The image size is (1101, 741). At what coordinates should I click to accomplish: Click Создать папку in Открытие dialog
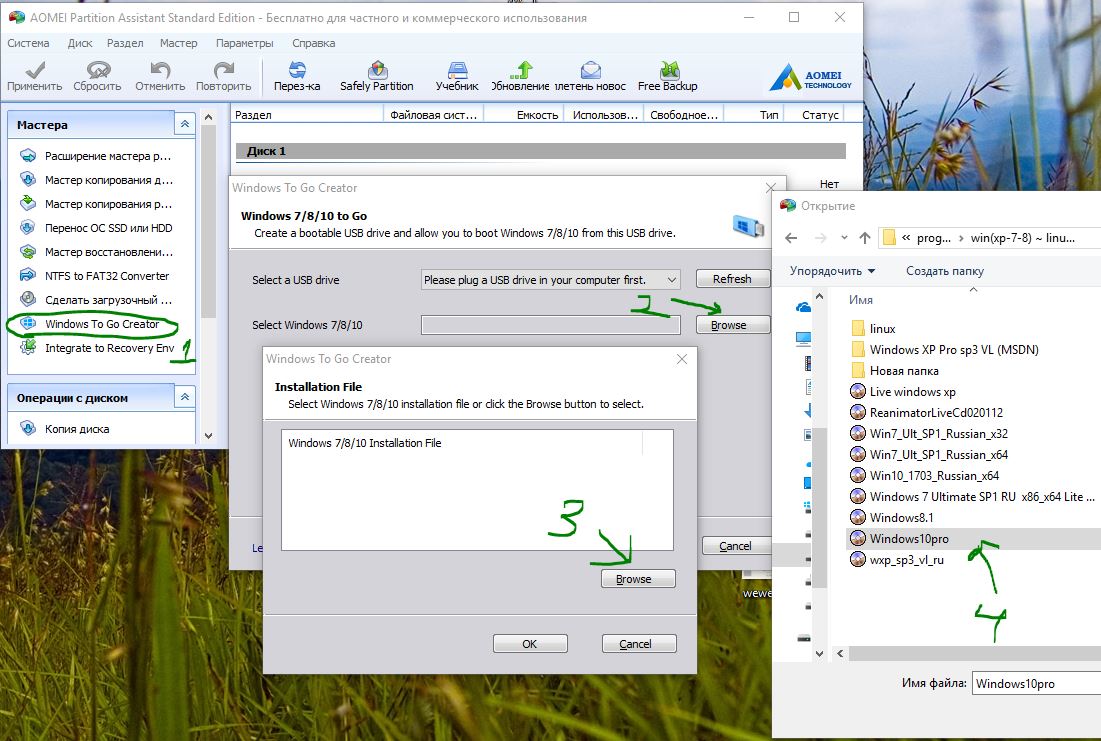(944, 270)
